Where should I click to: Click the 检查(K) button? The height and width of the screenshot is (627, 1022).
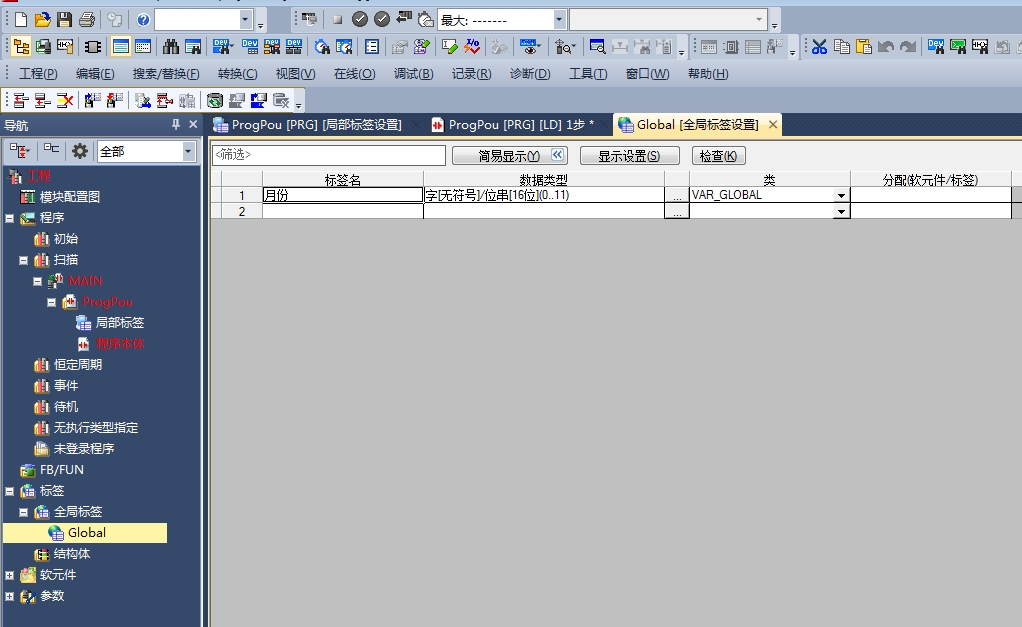(x=718, y=156)
